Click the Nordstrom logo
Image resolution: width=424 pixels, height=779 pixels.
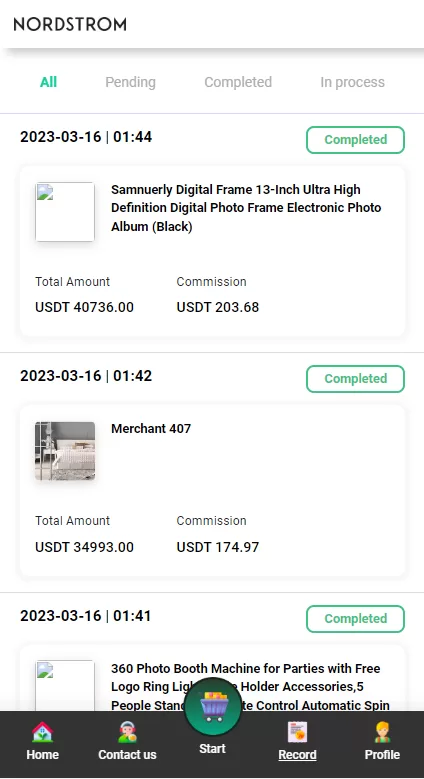70,24
